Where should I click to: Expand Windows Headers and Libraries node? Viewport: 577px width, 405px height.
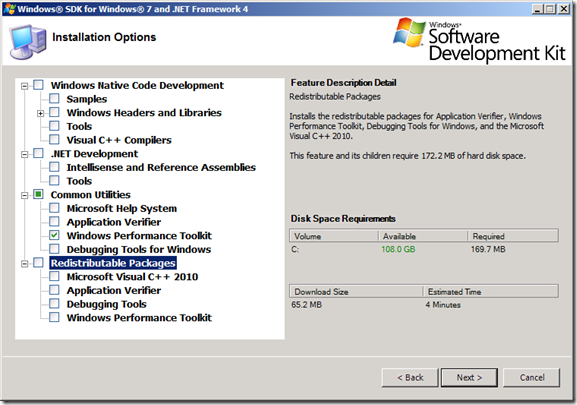pyautogui.click(x=40, y=113)
